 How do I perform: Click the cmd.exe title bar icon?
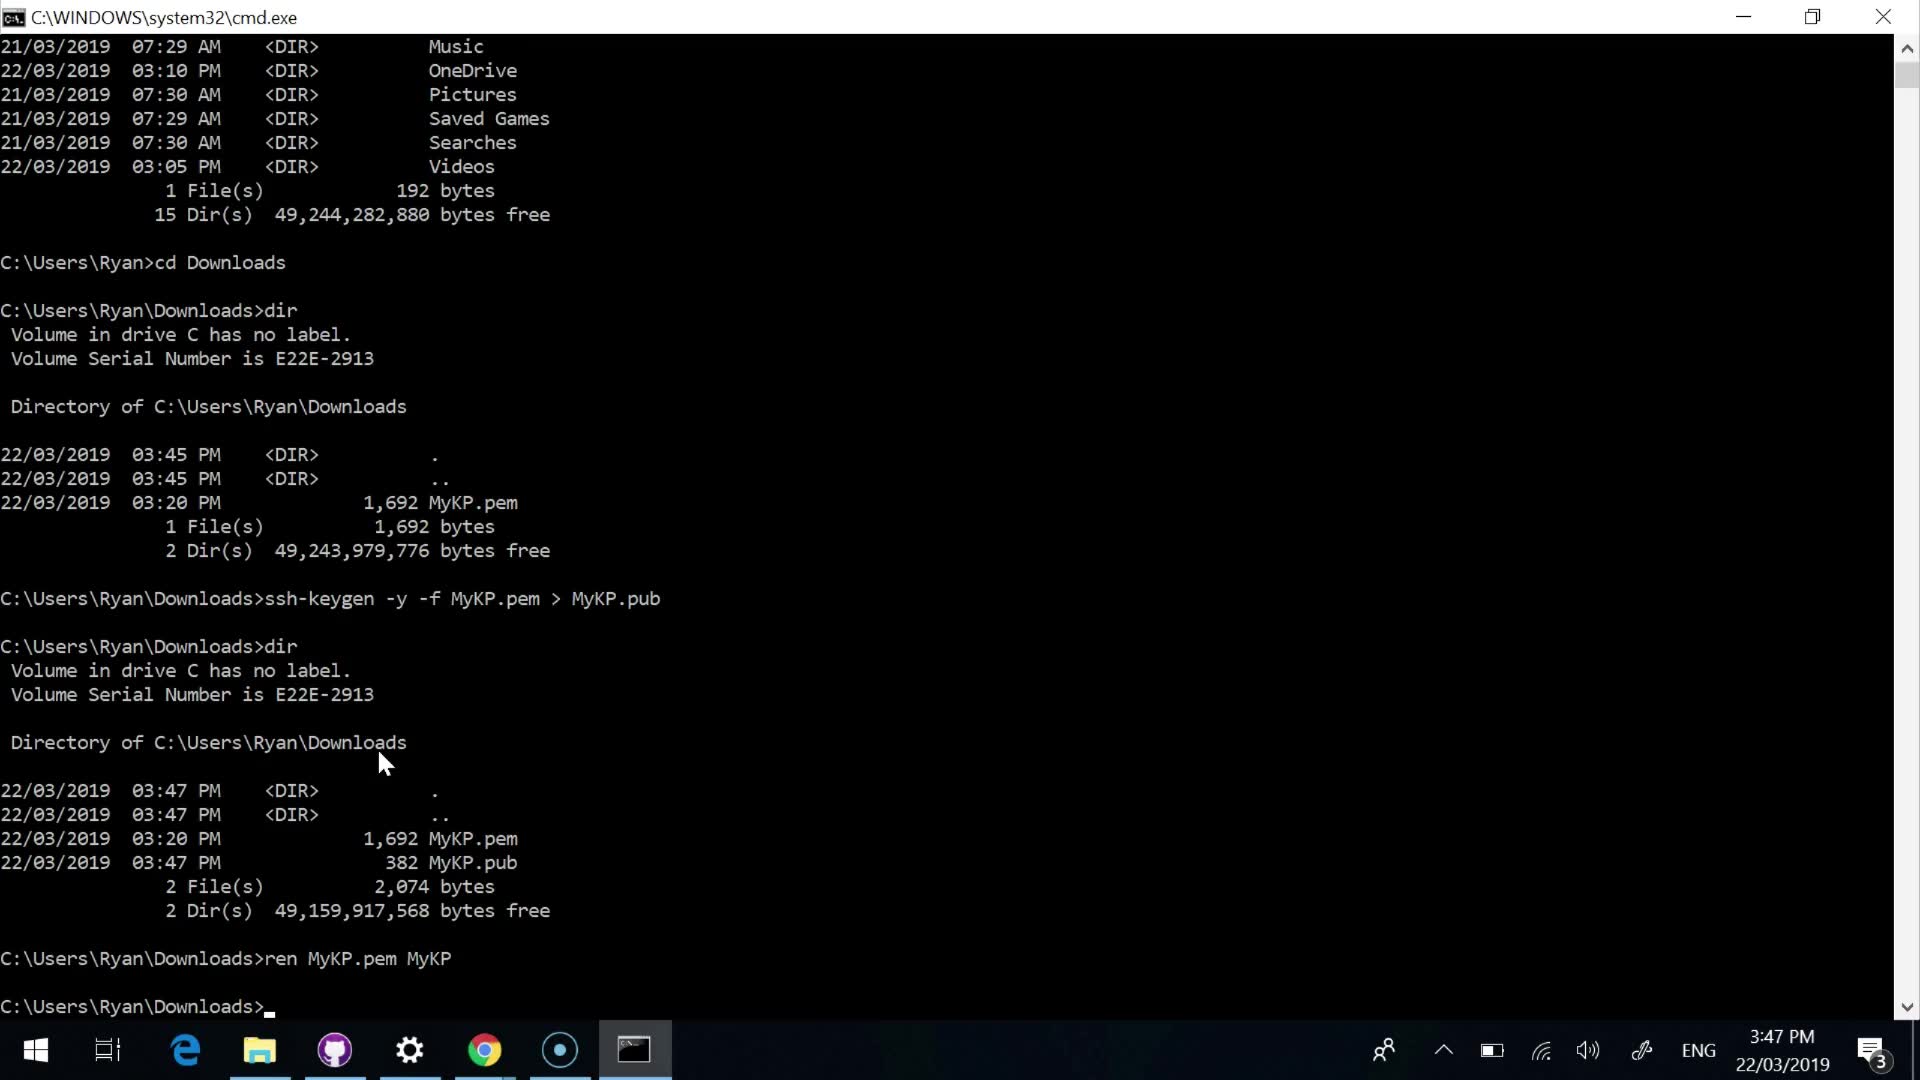pyautogui.click(x=14, y=17)
